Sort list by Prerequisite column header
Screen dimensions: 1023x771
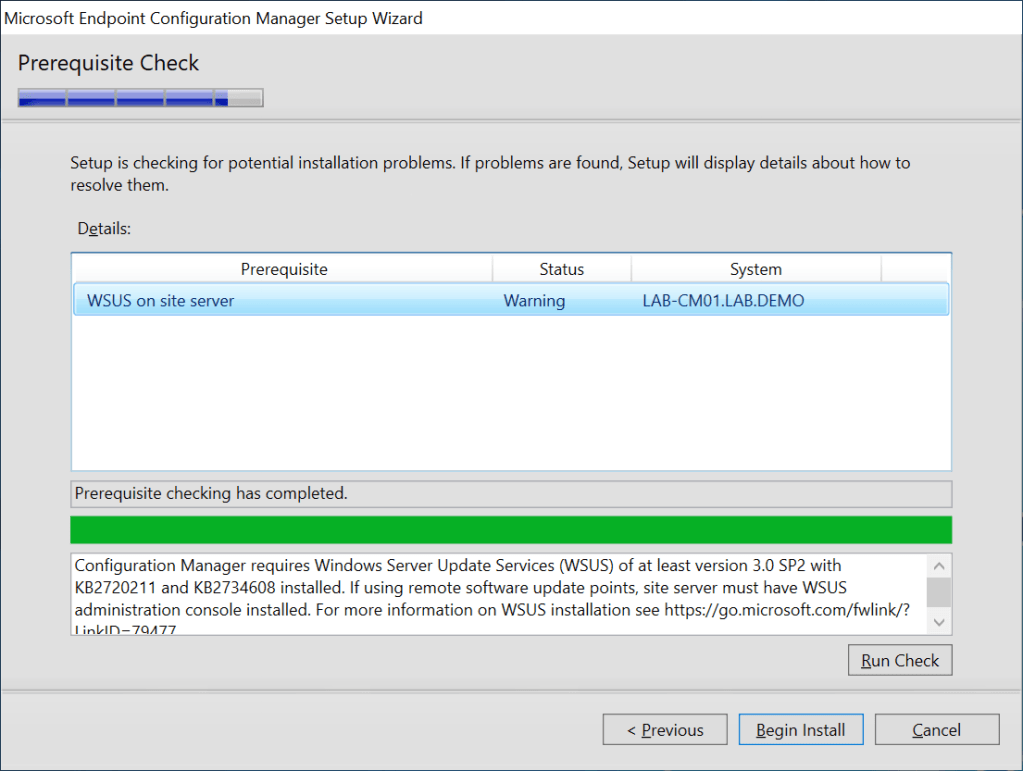pyautogui.click(x=283, y=269)
